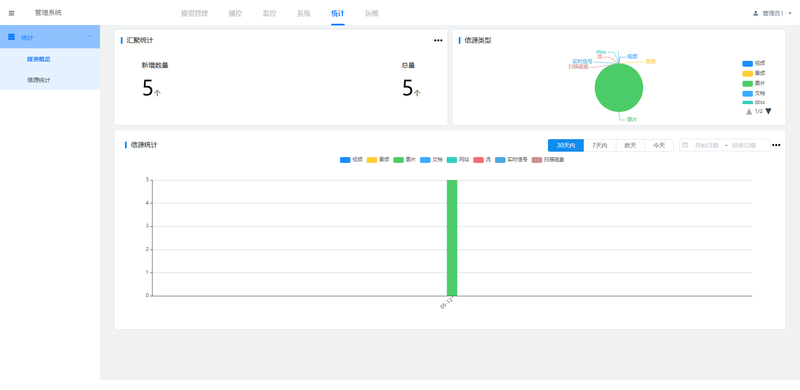Screen dimensions: 800x390
Task: Click the user avatar icon
Action: (x=756, y=13)
